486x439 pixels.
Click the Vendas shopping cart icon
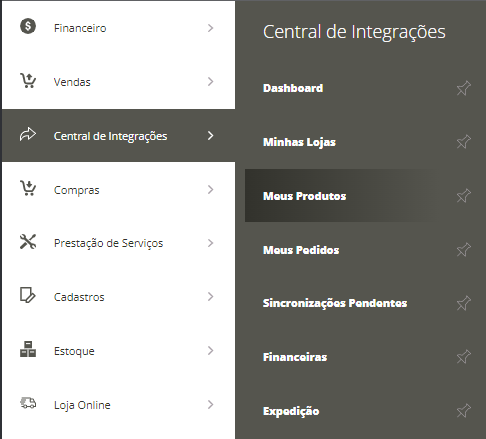click(x=28, y=80)
